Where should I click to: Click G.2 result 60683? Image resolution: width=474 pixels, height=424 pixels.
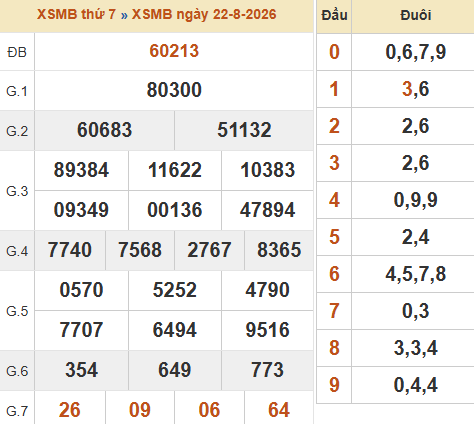pyautogui.click(x=104, y=130)
